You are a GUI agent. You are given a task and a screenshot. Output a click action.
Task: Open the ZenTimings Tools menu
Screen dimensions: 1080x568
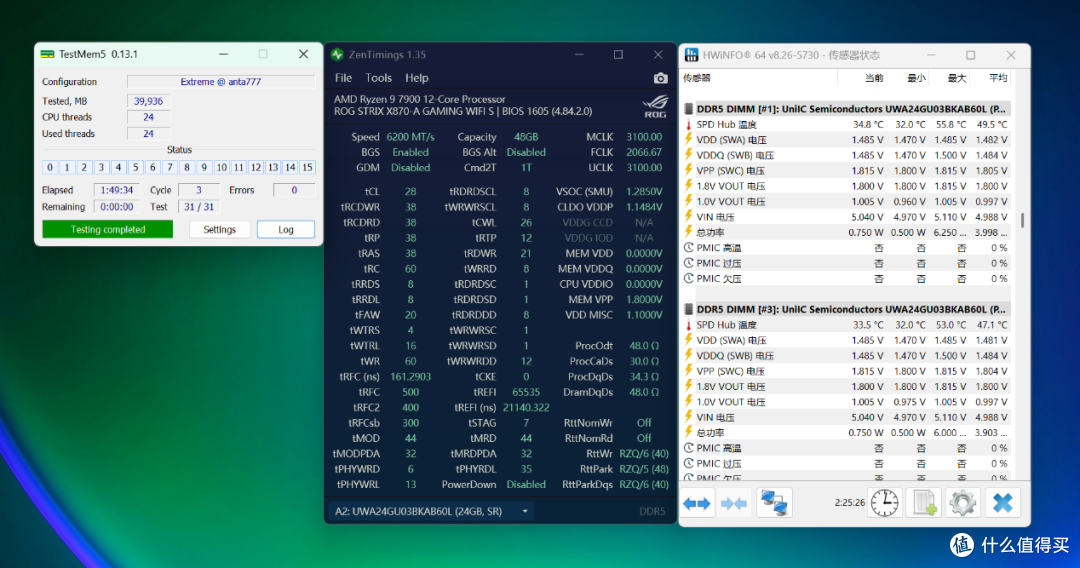378,78
